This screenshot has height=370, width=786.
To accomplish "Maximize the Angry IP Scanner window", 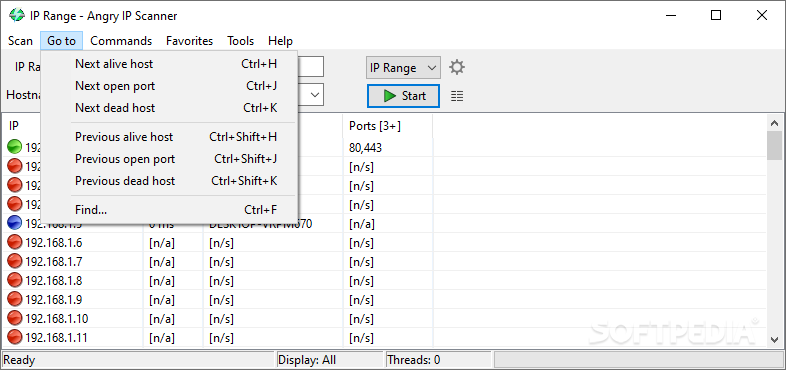I will point(716,16).
